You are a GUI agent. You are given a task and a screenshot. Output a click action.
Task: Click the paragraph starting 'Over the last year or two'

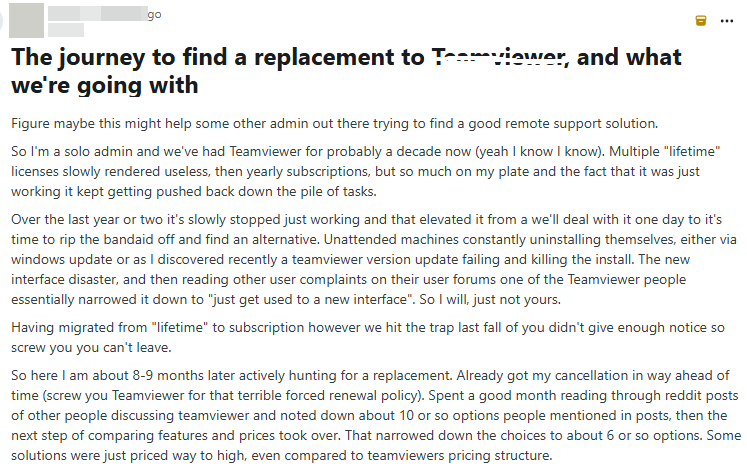[x=374, y=260]
